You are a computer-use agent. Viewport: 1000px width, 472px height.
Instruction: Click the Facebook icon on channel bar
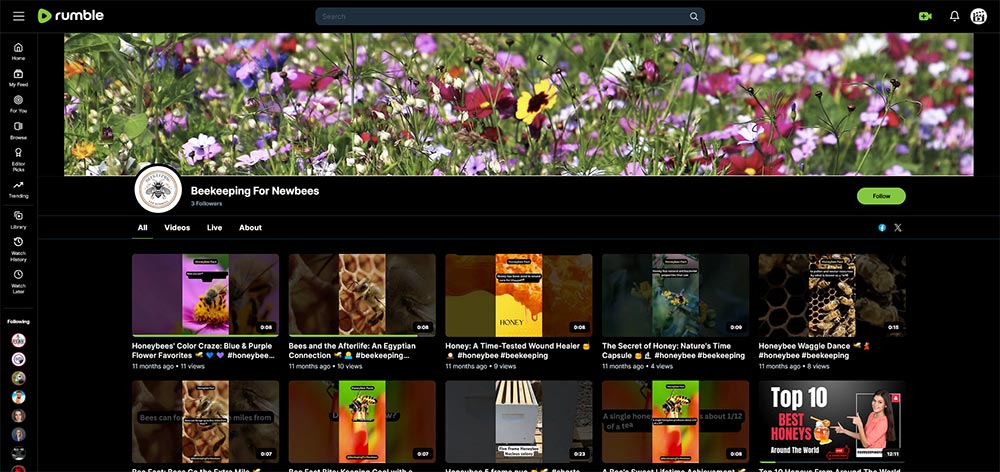pos(882,228)
